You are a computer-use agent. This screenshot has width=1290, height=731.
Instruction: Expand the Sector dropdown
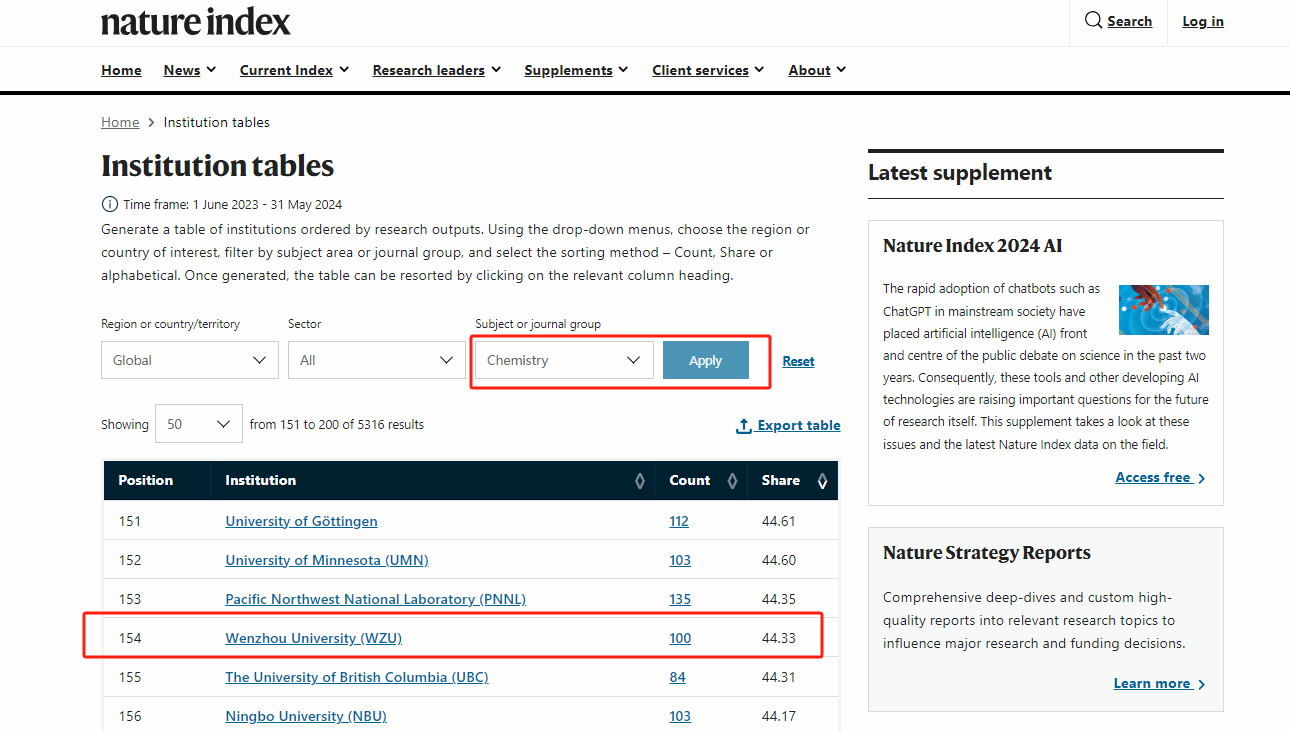tap(376, 360)
